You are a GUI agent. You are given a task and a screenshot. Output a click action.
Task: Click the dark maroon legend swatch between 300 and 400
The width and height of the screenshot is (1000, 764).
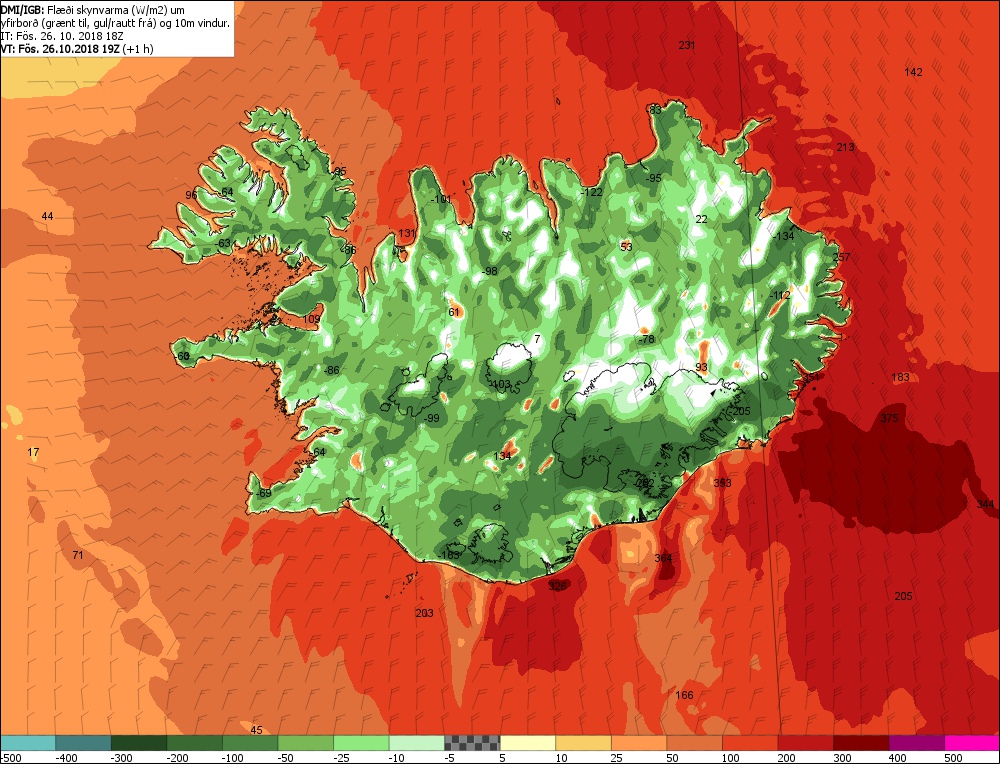[862, 742]
